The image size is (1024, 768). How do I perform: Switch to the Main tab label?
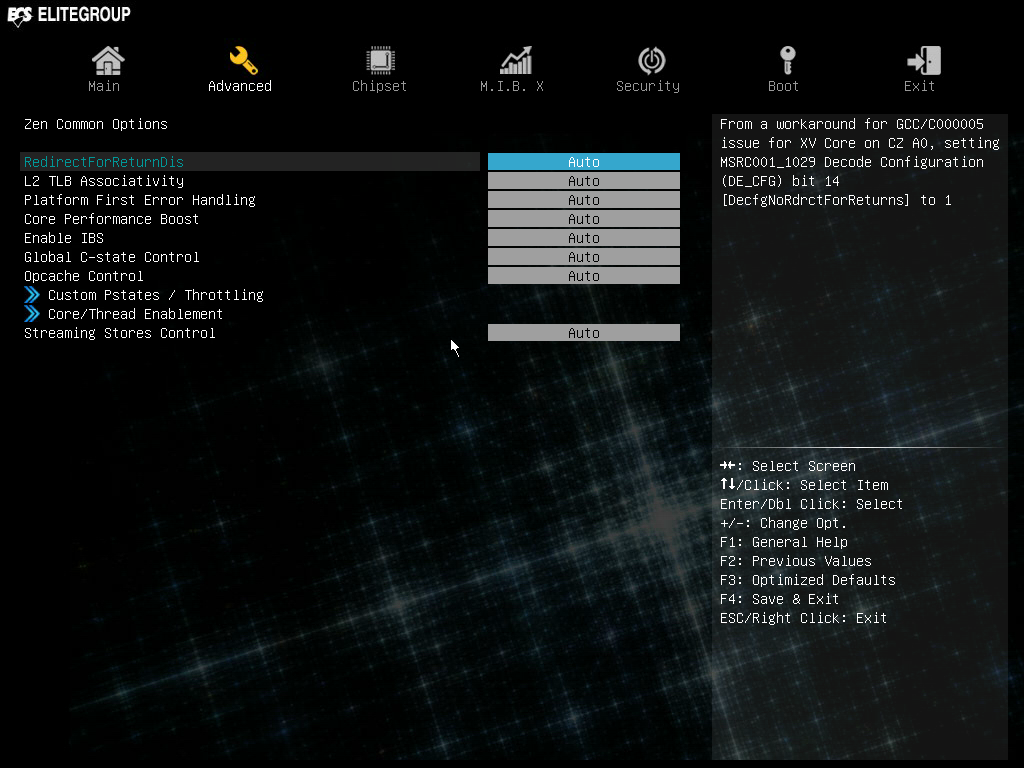tap(104, 86)
